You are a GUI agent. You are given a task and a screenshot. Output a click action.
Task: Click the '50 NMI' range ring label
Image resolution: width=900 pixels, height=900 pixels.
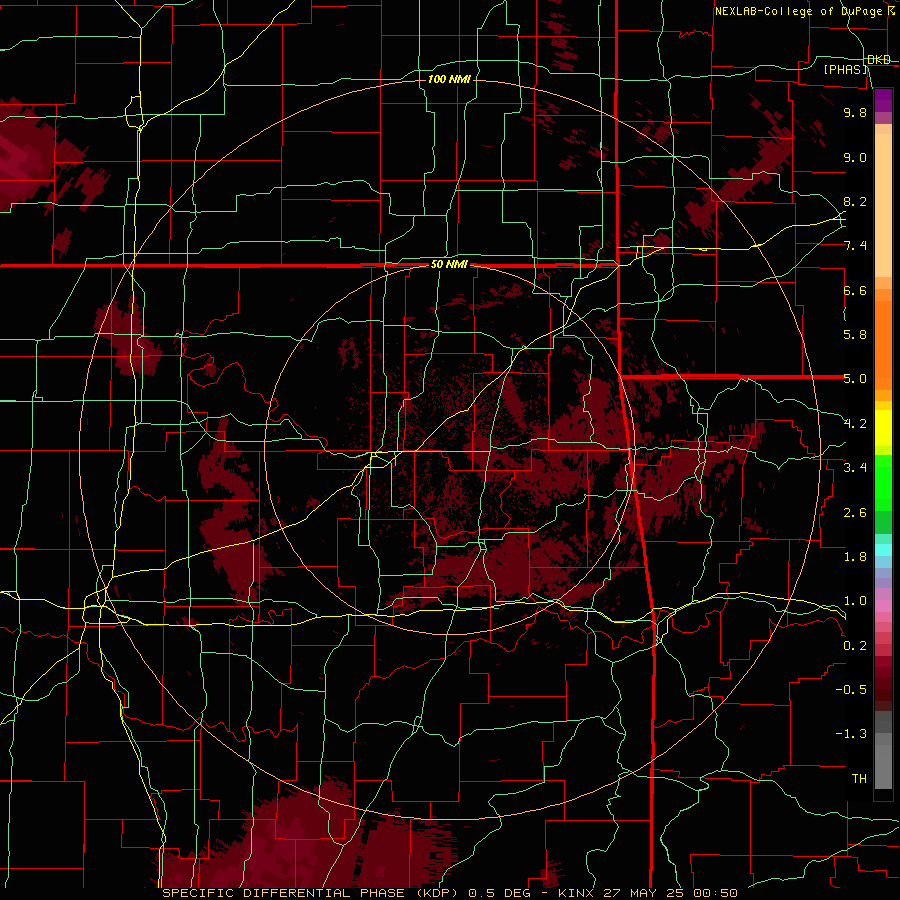point(449,265)
